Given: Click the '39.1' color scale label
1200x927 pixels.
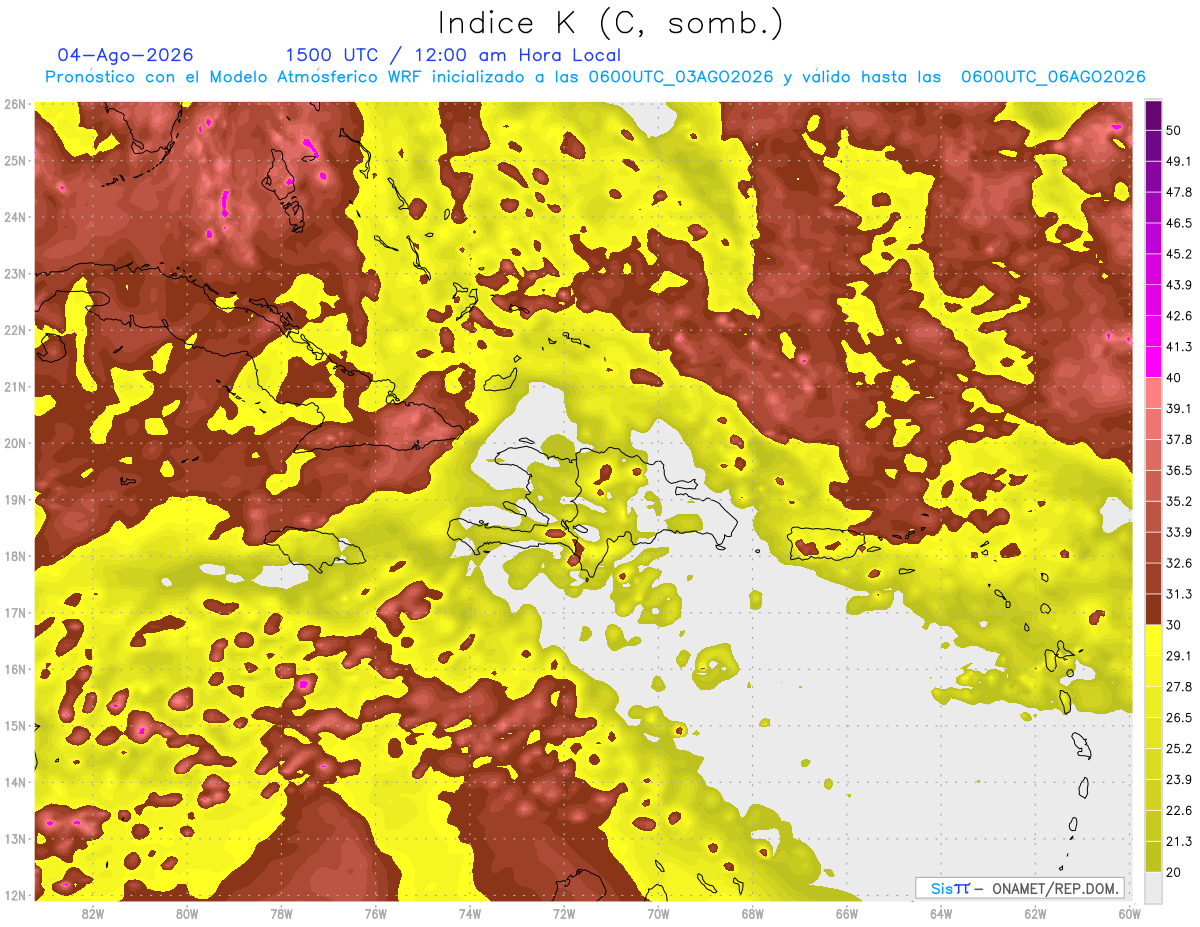Looking at the screenshot, I should point(1179,408).
